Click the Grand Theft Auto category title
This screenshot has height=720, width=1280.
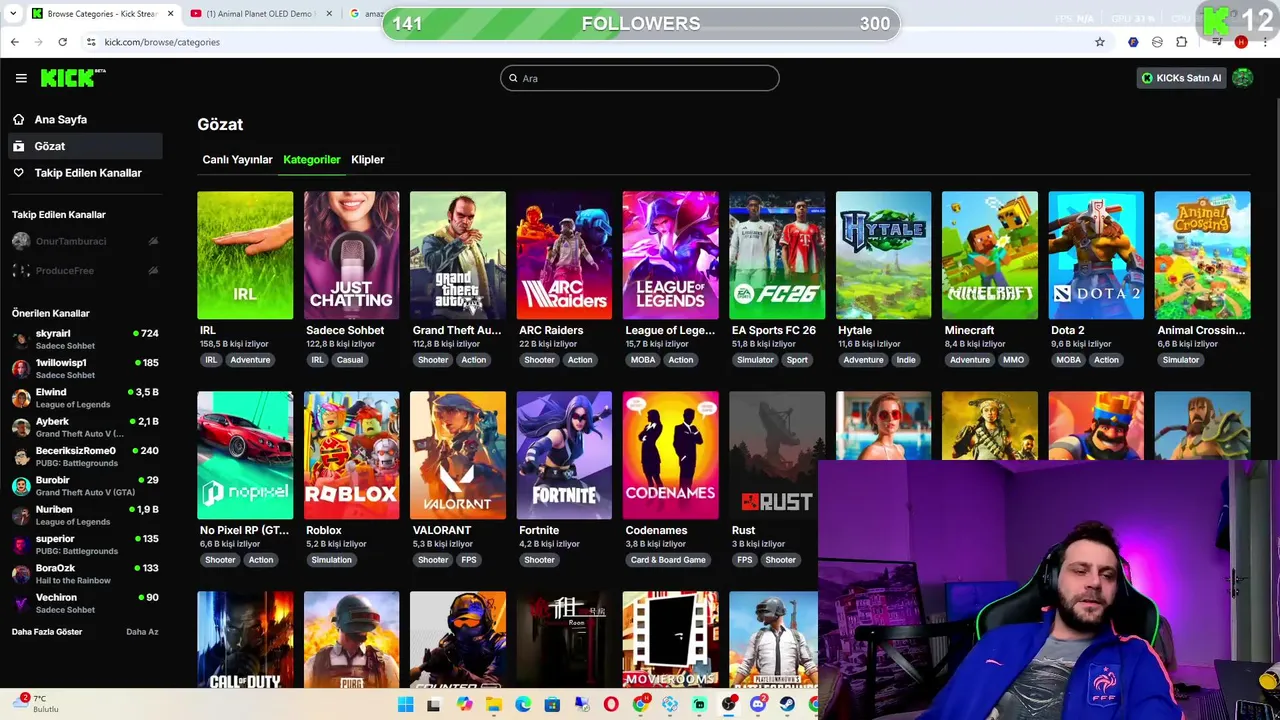click(x=457, y=330)
